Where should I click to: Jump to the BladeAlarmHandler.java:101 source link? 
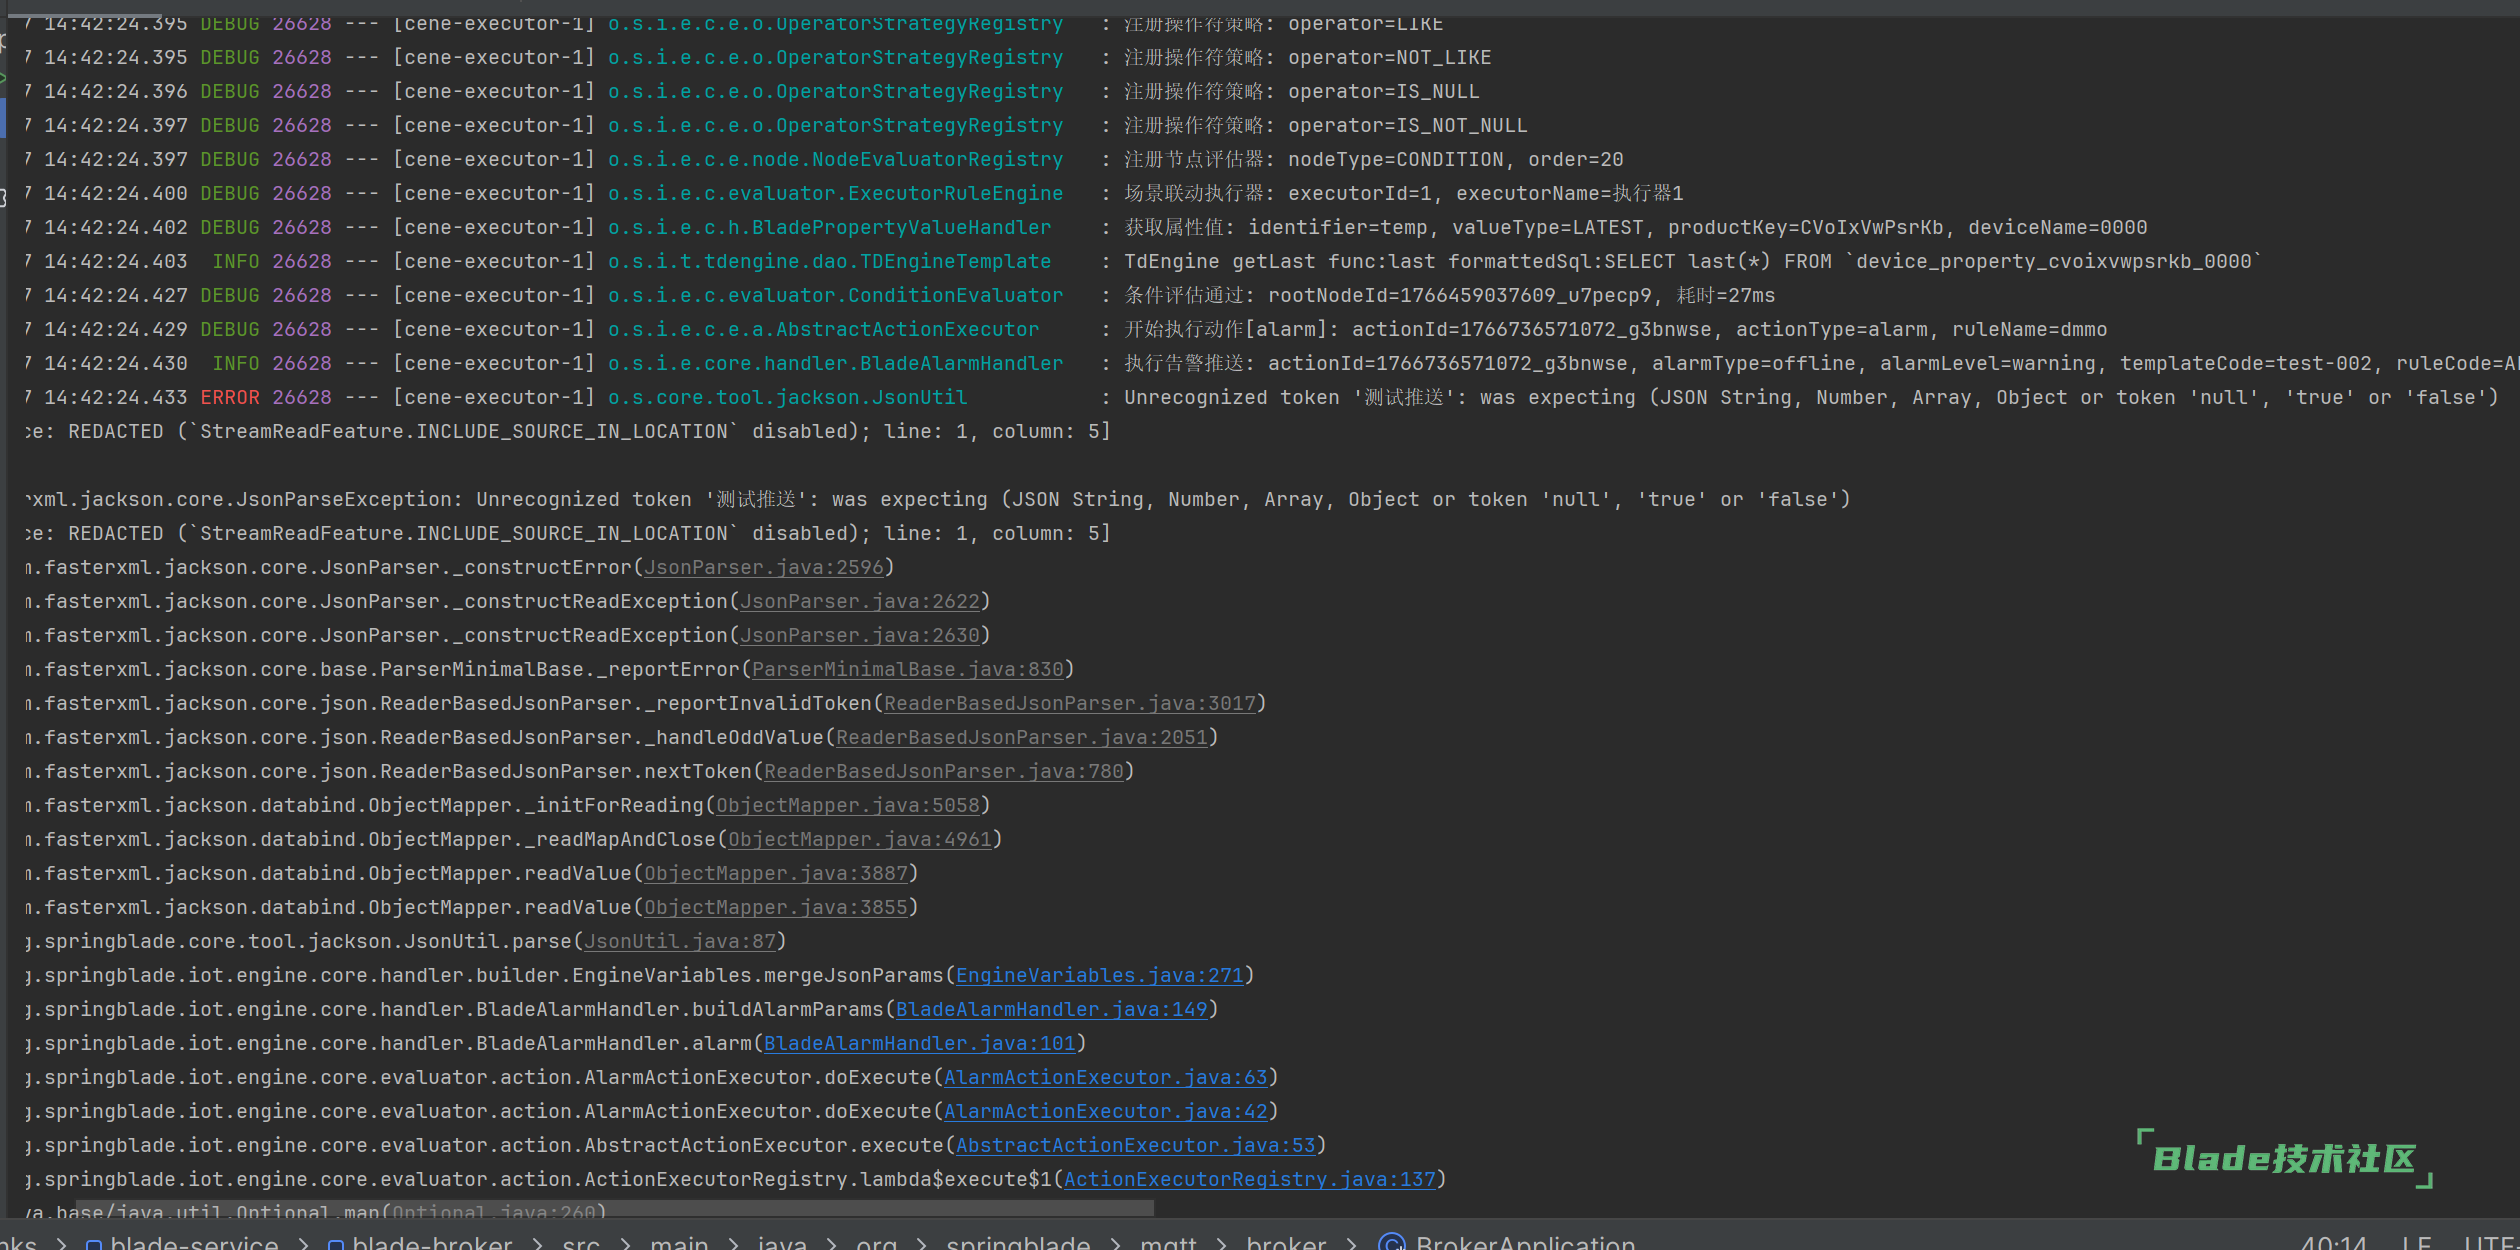[x=919, y=1043]
